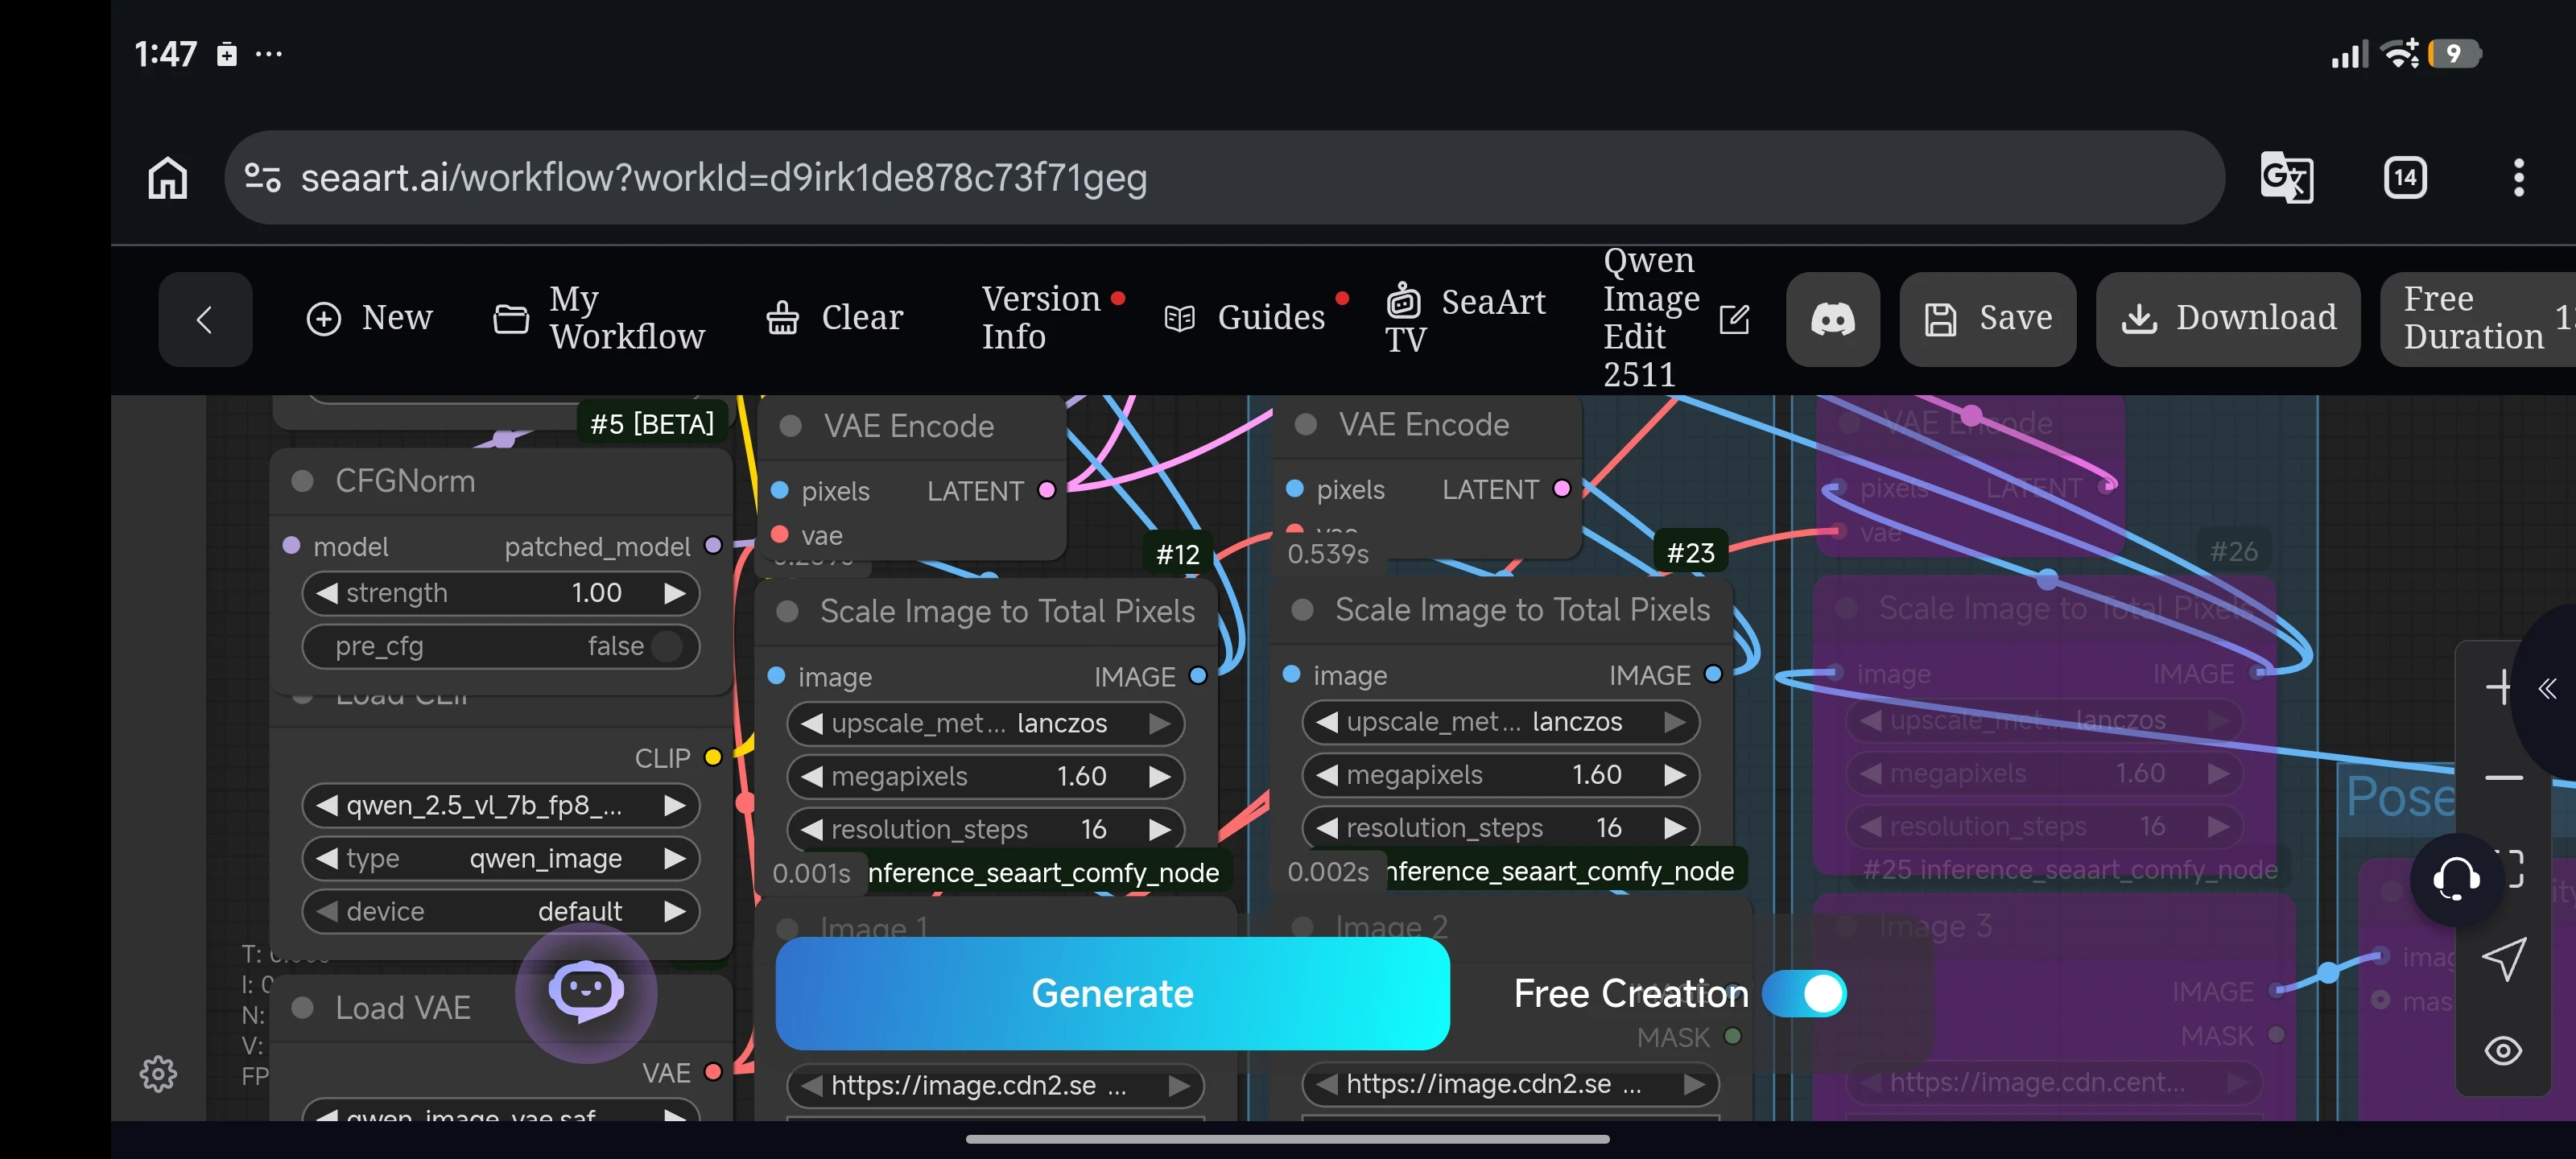
Task: Open the chatbot assistant bubble
Action: pos(586,992)
